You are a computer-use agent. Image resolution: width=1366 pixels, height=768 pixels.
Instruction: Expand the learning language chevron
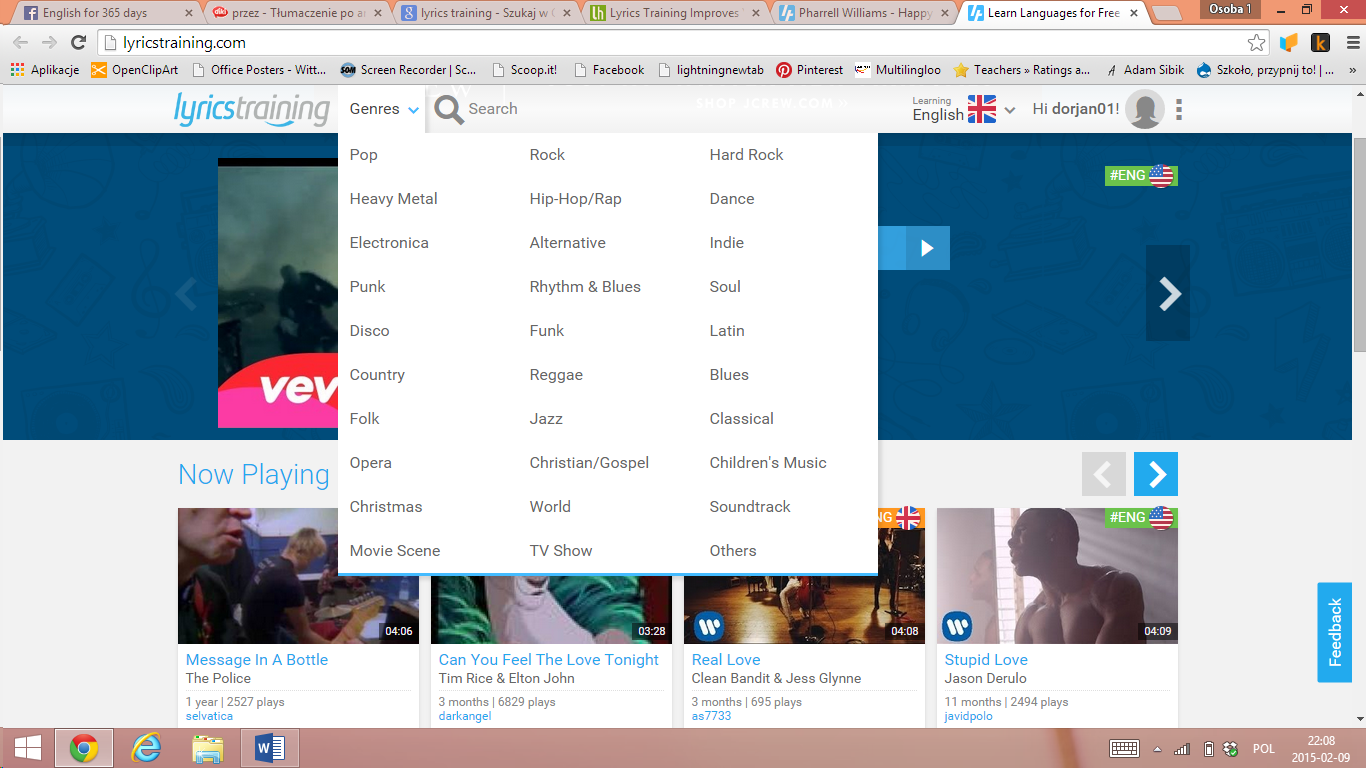pos(1010,110)
